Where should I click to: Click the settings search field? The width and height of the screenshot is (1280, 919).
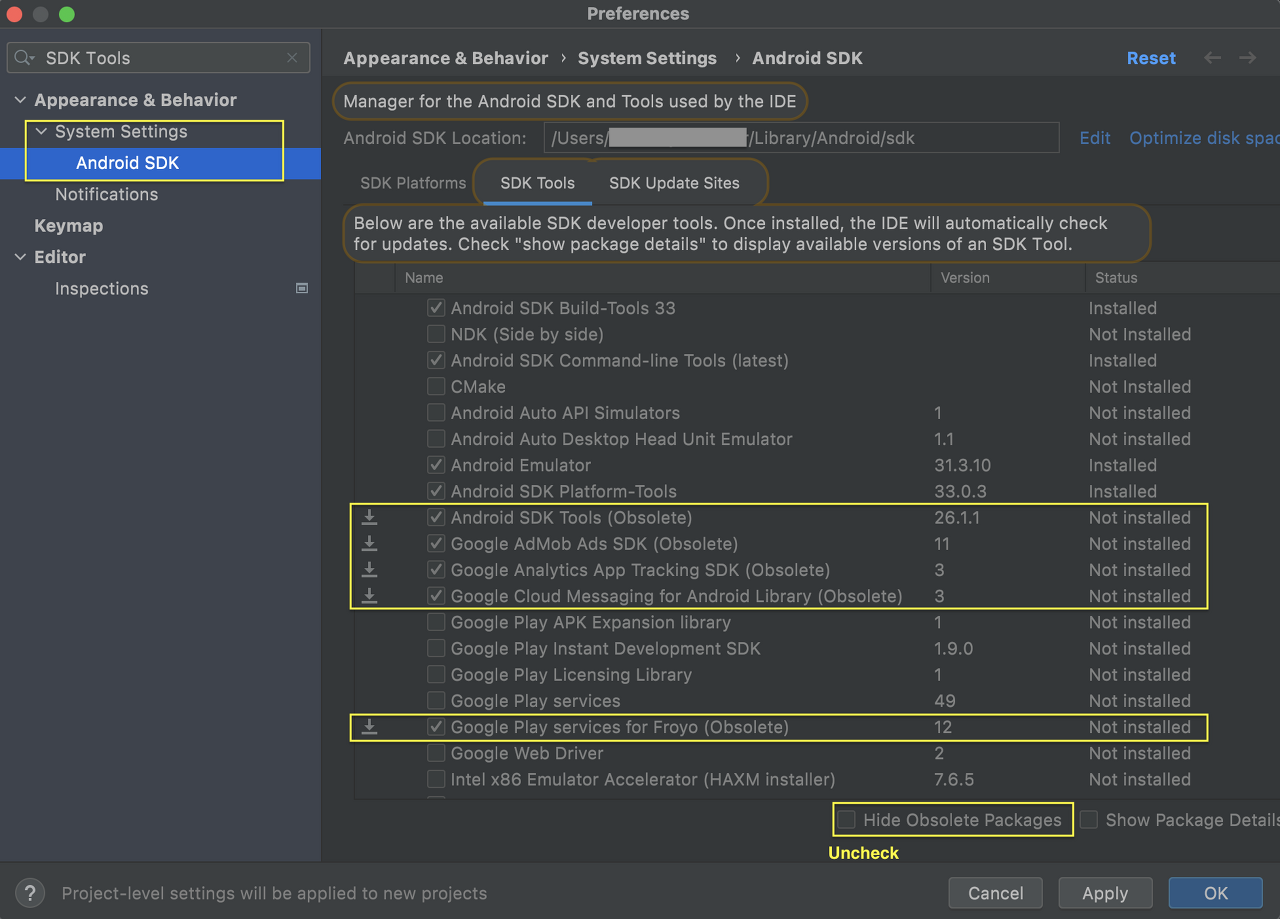click(160, 58)
